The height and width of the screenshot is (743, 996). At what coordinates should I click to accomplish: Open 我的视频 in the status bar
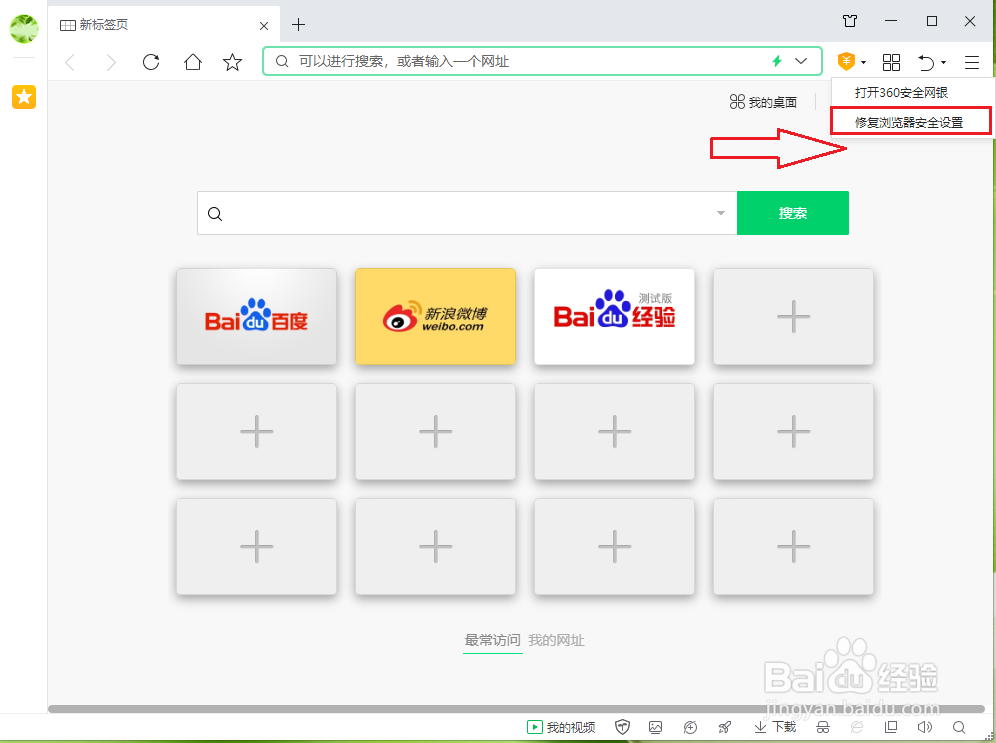tap(562, 727)
